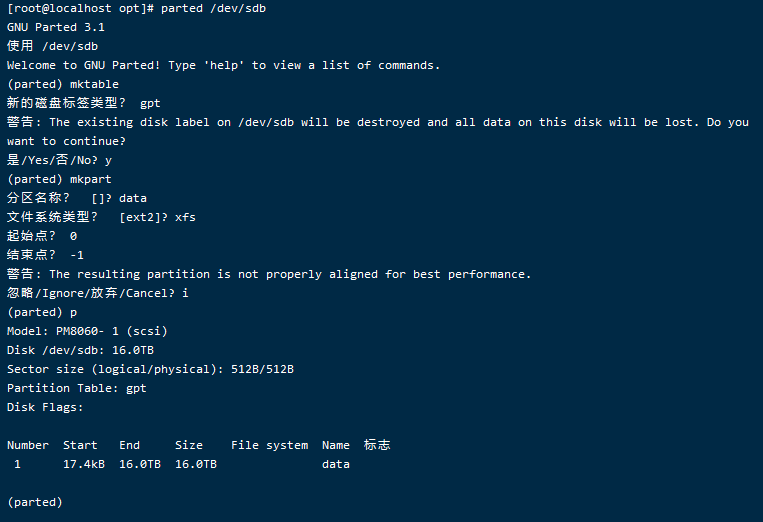Click the 'Size' column header
The width and height of the screenshot is (763, 522).
188,445
